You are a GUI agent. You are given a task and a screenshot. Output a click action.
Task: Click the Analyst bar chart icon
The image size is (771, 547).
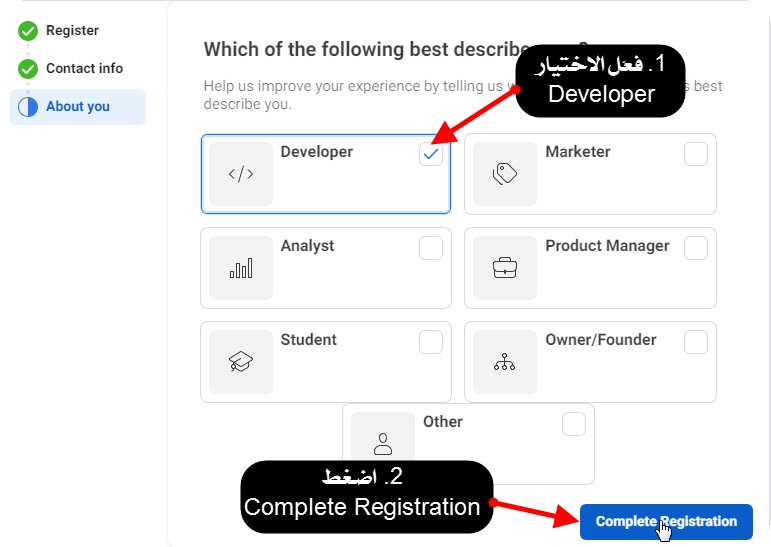pyautogui.click(x=241, y=268)
